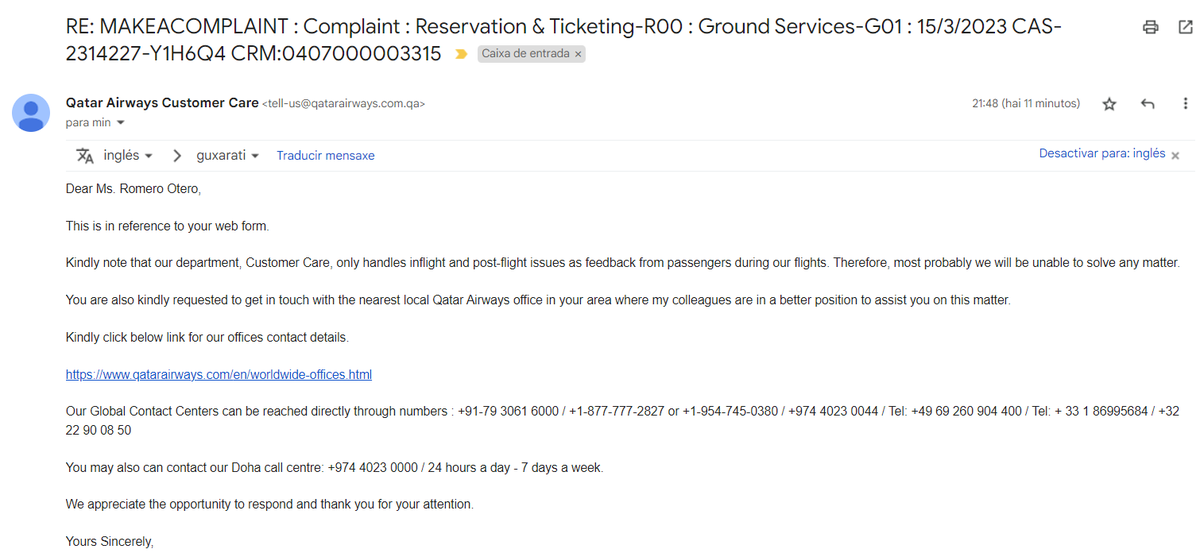This screenshot has width=1200, height=553.
Task: Click Traducir mensaxe link
Action: (325, 156)
